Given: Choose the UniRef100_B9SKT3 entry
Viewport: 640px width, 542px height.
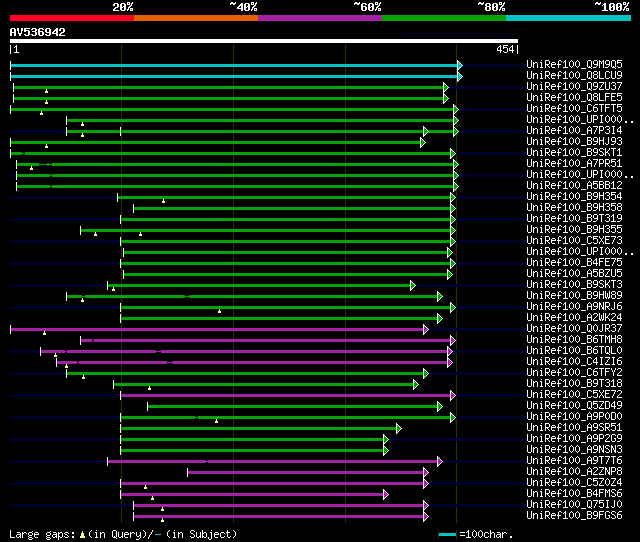Looking at the screenshot, I should click(x=574, y=284).
